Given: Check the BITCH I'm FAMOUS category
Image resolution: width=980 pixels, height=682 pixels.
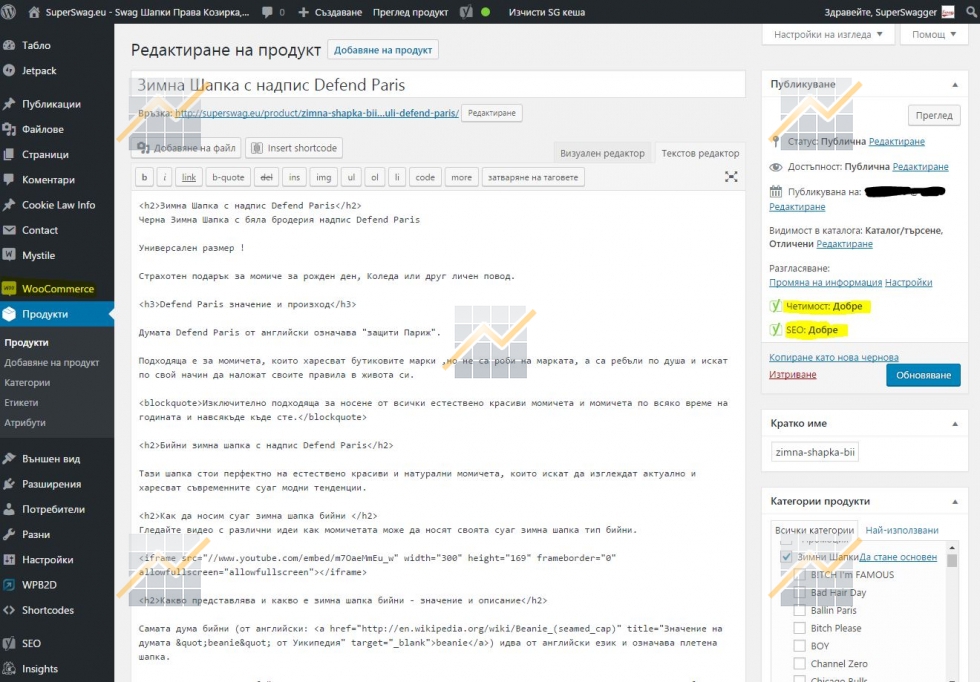Looking at the screenshot, I should (799, 574).
